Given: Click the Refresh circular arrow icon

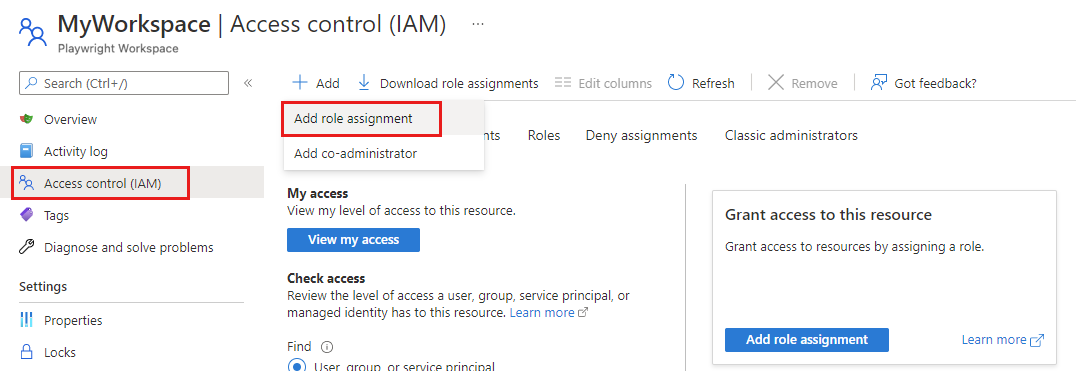Looking at the screenshot, I should point(676,83).
